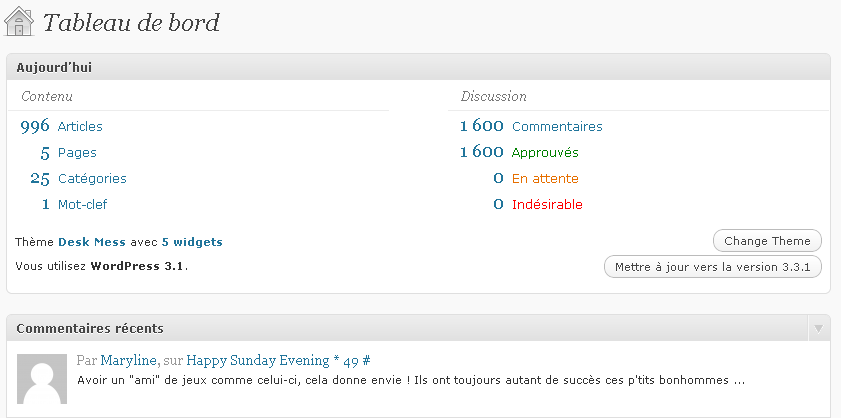Collapse the Commentaires récents panel arrow
The height and width of the screenshot is (418, 841).
point(818,328)
